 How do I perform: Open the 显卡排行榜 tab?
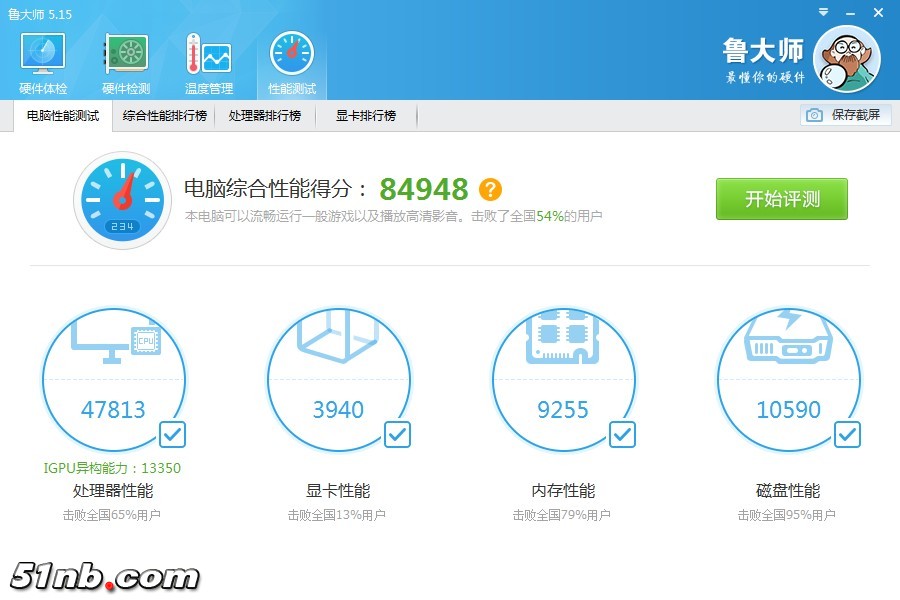[x=366, y=116]
